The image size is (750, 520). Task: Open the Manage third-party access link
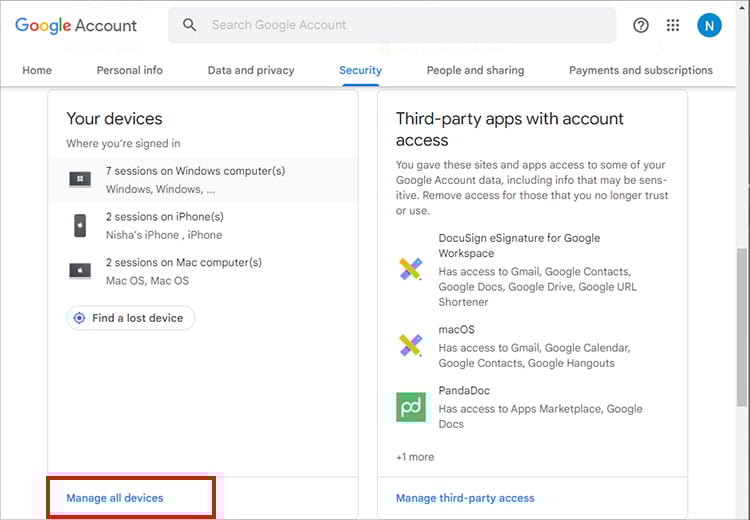tap(465, 498)
